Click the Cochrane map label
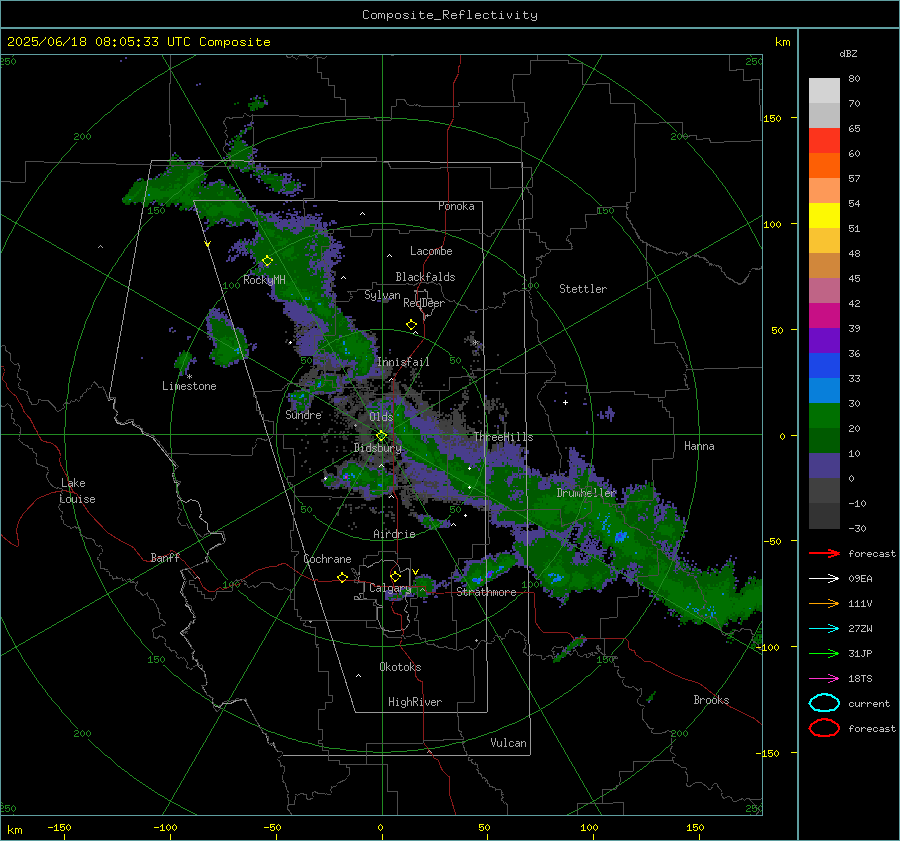Image resolution: width=900 pixels, height=841 pixels. pyautogui.click(x=327, y=559)
